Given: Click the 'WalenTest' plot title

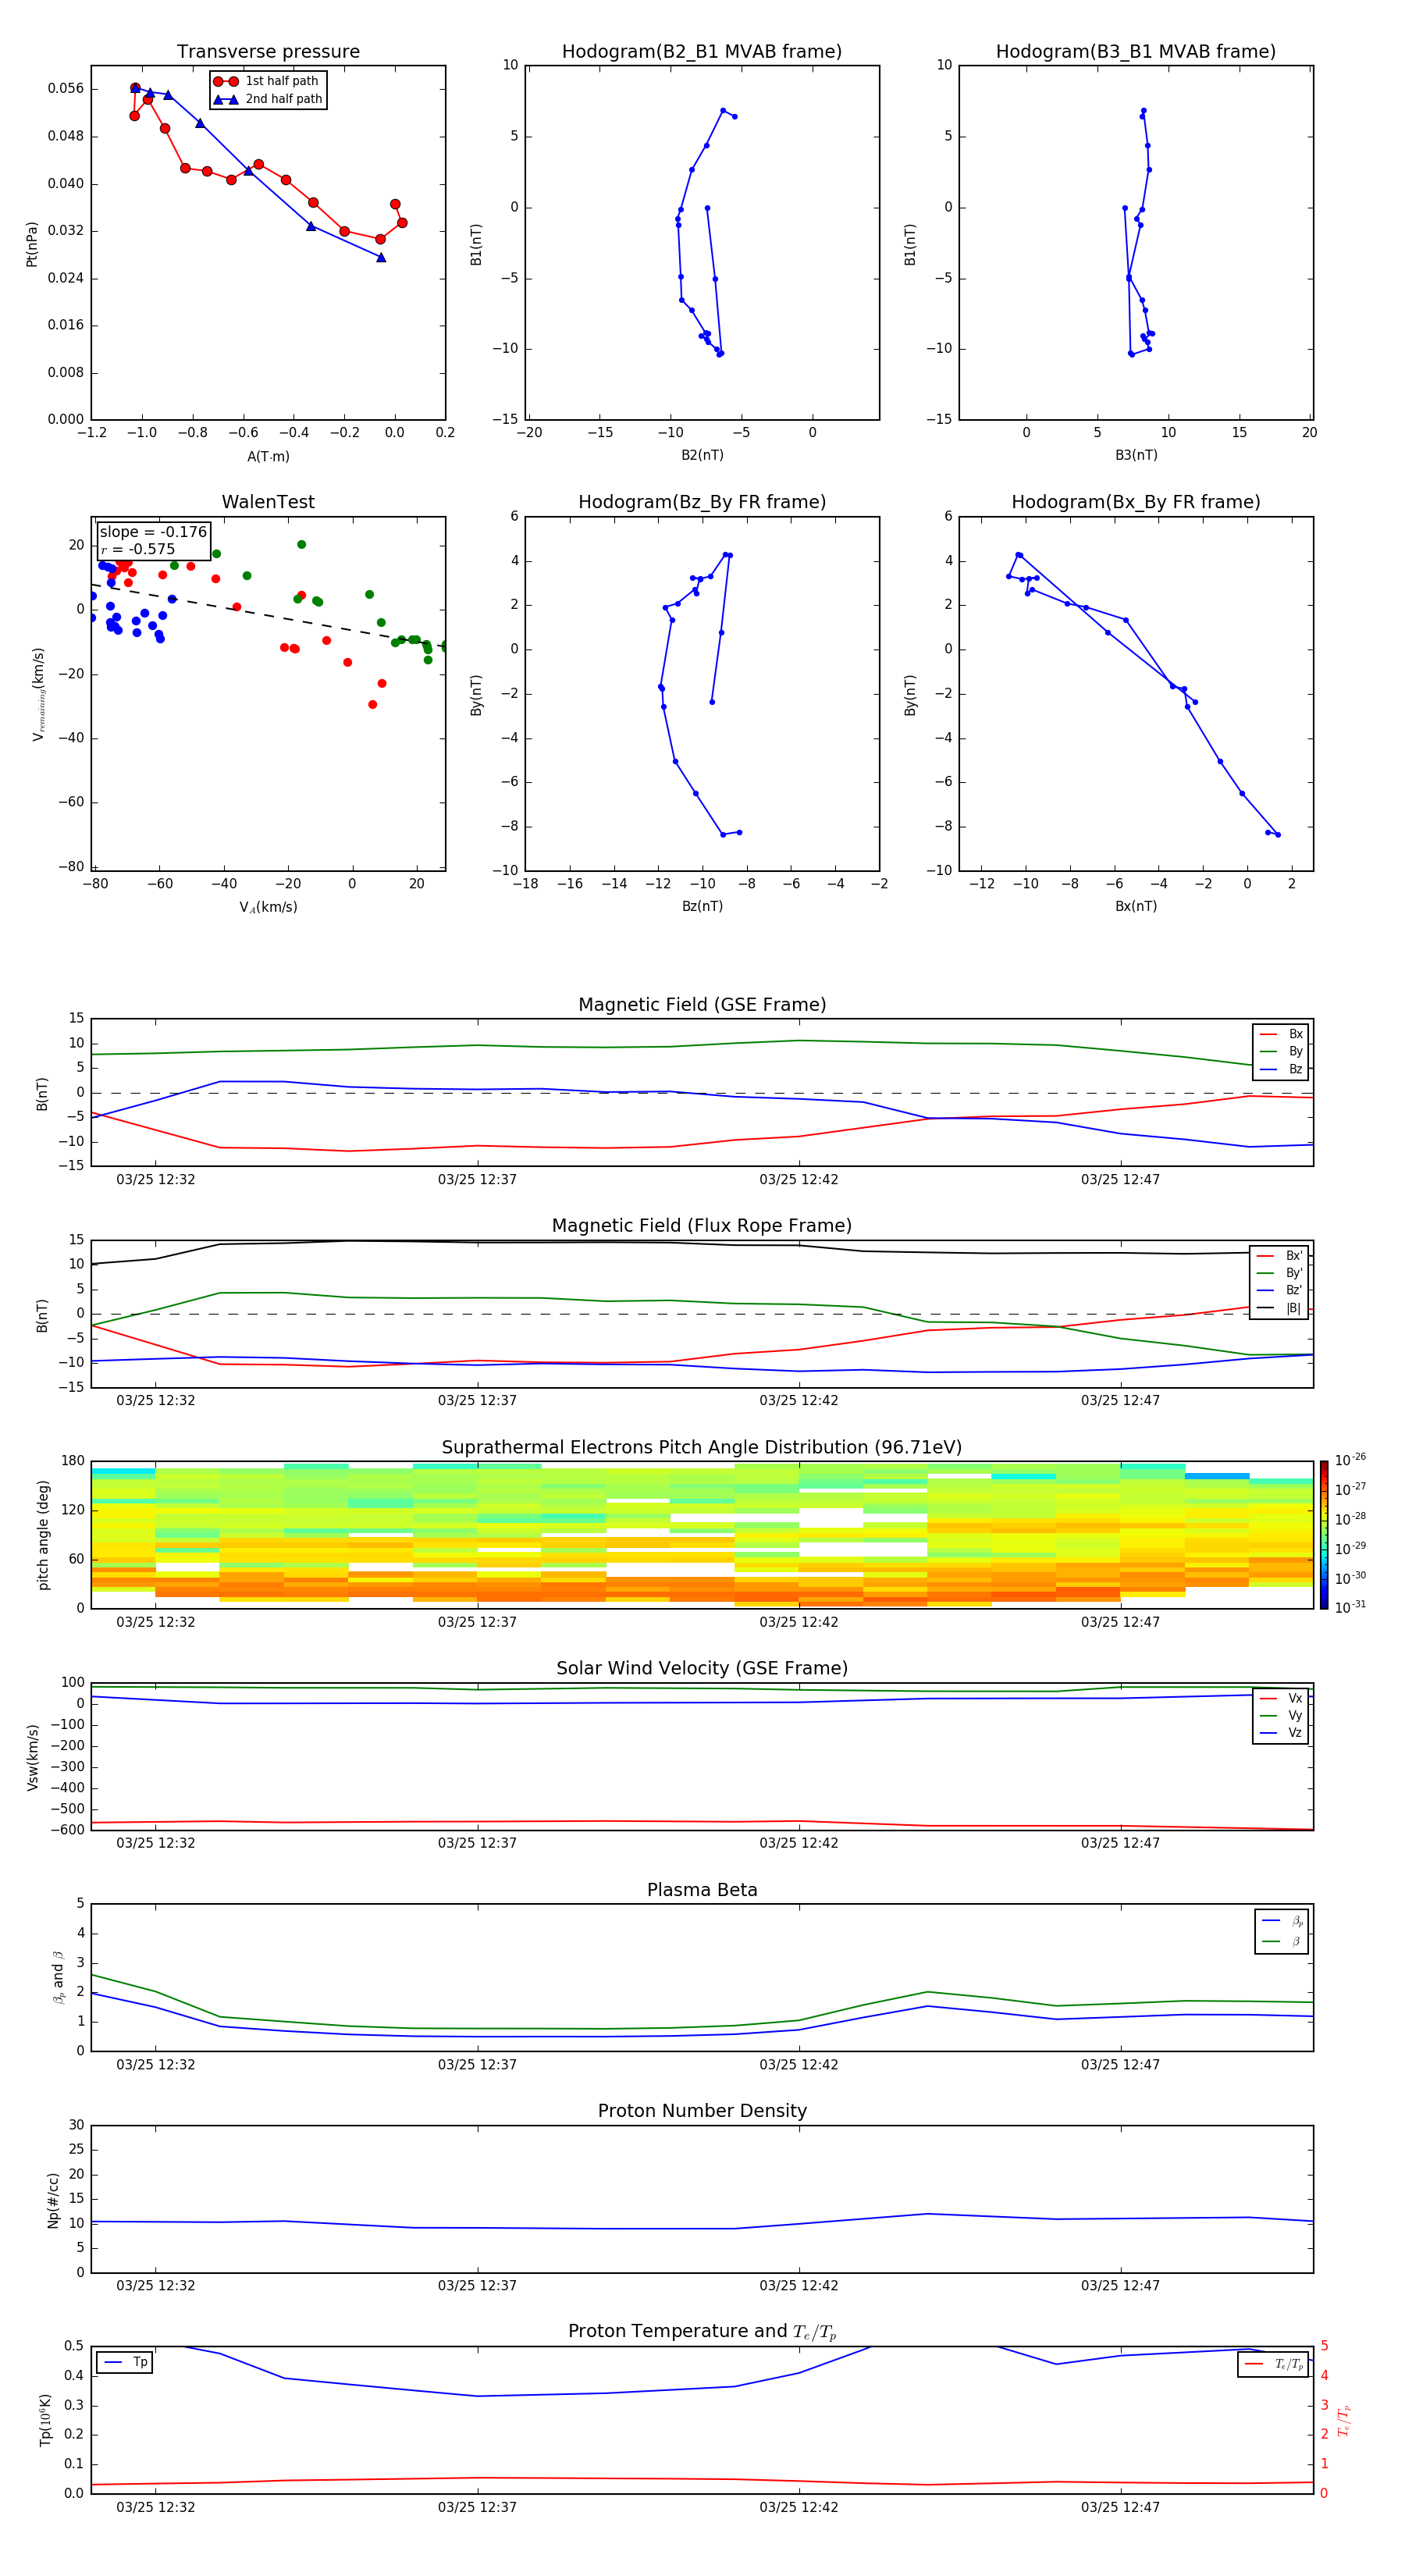Looking at the screenshot, I should pos(268,502).
